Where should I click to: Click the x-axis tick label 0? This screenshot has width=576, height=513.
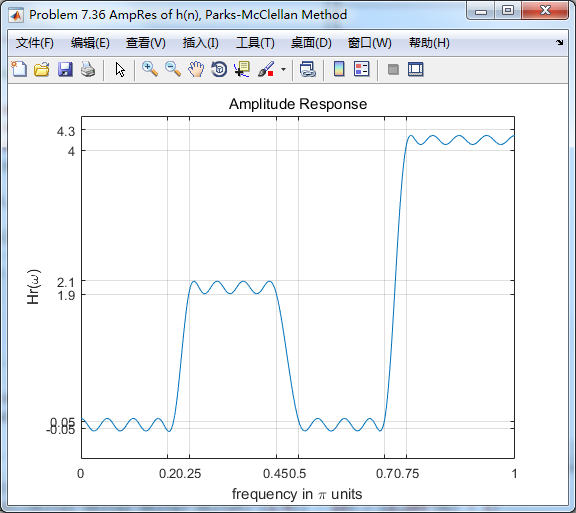(x=80, y=474)
